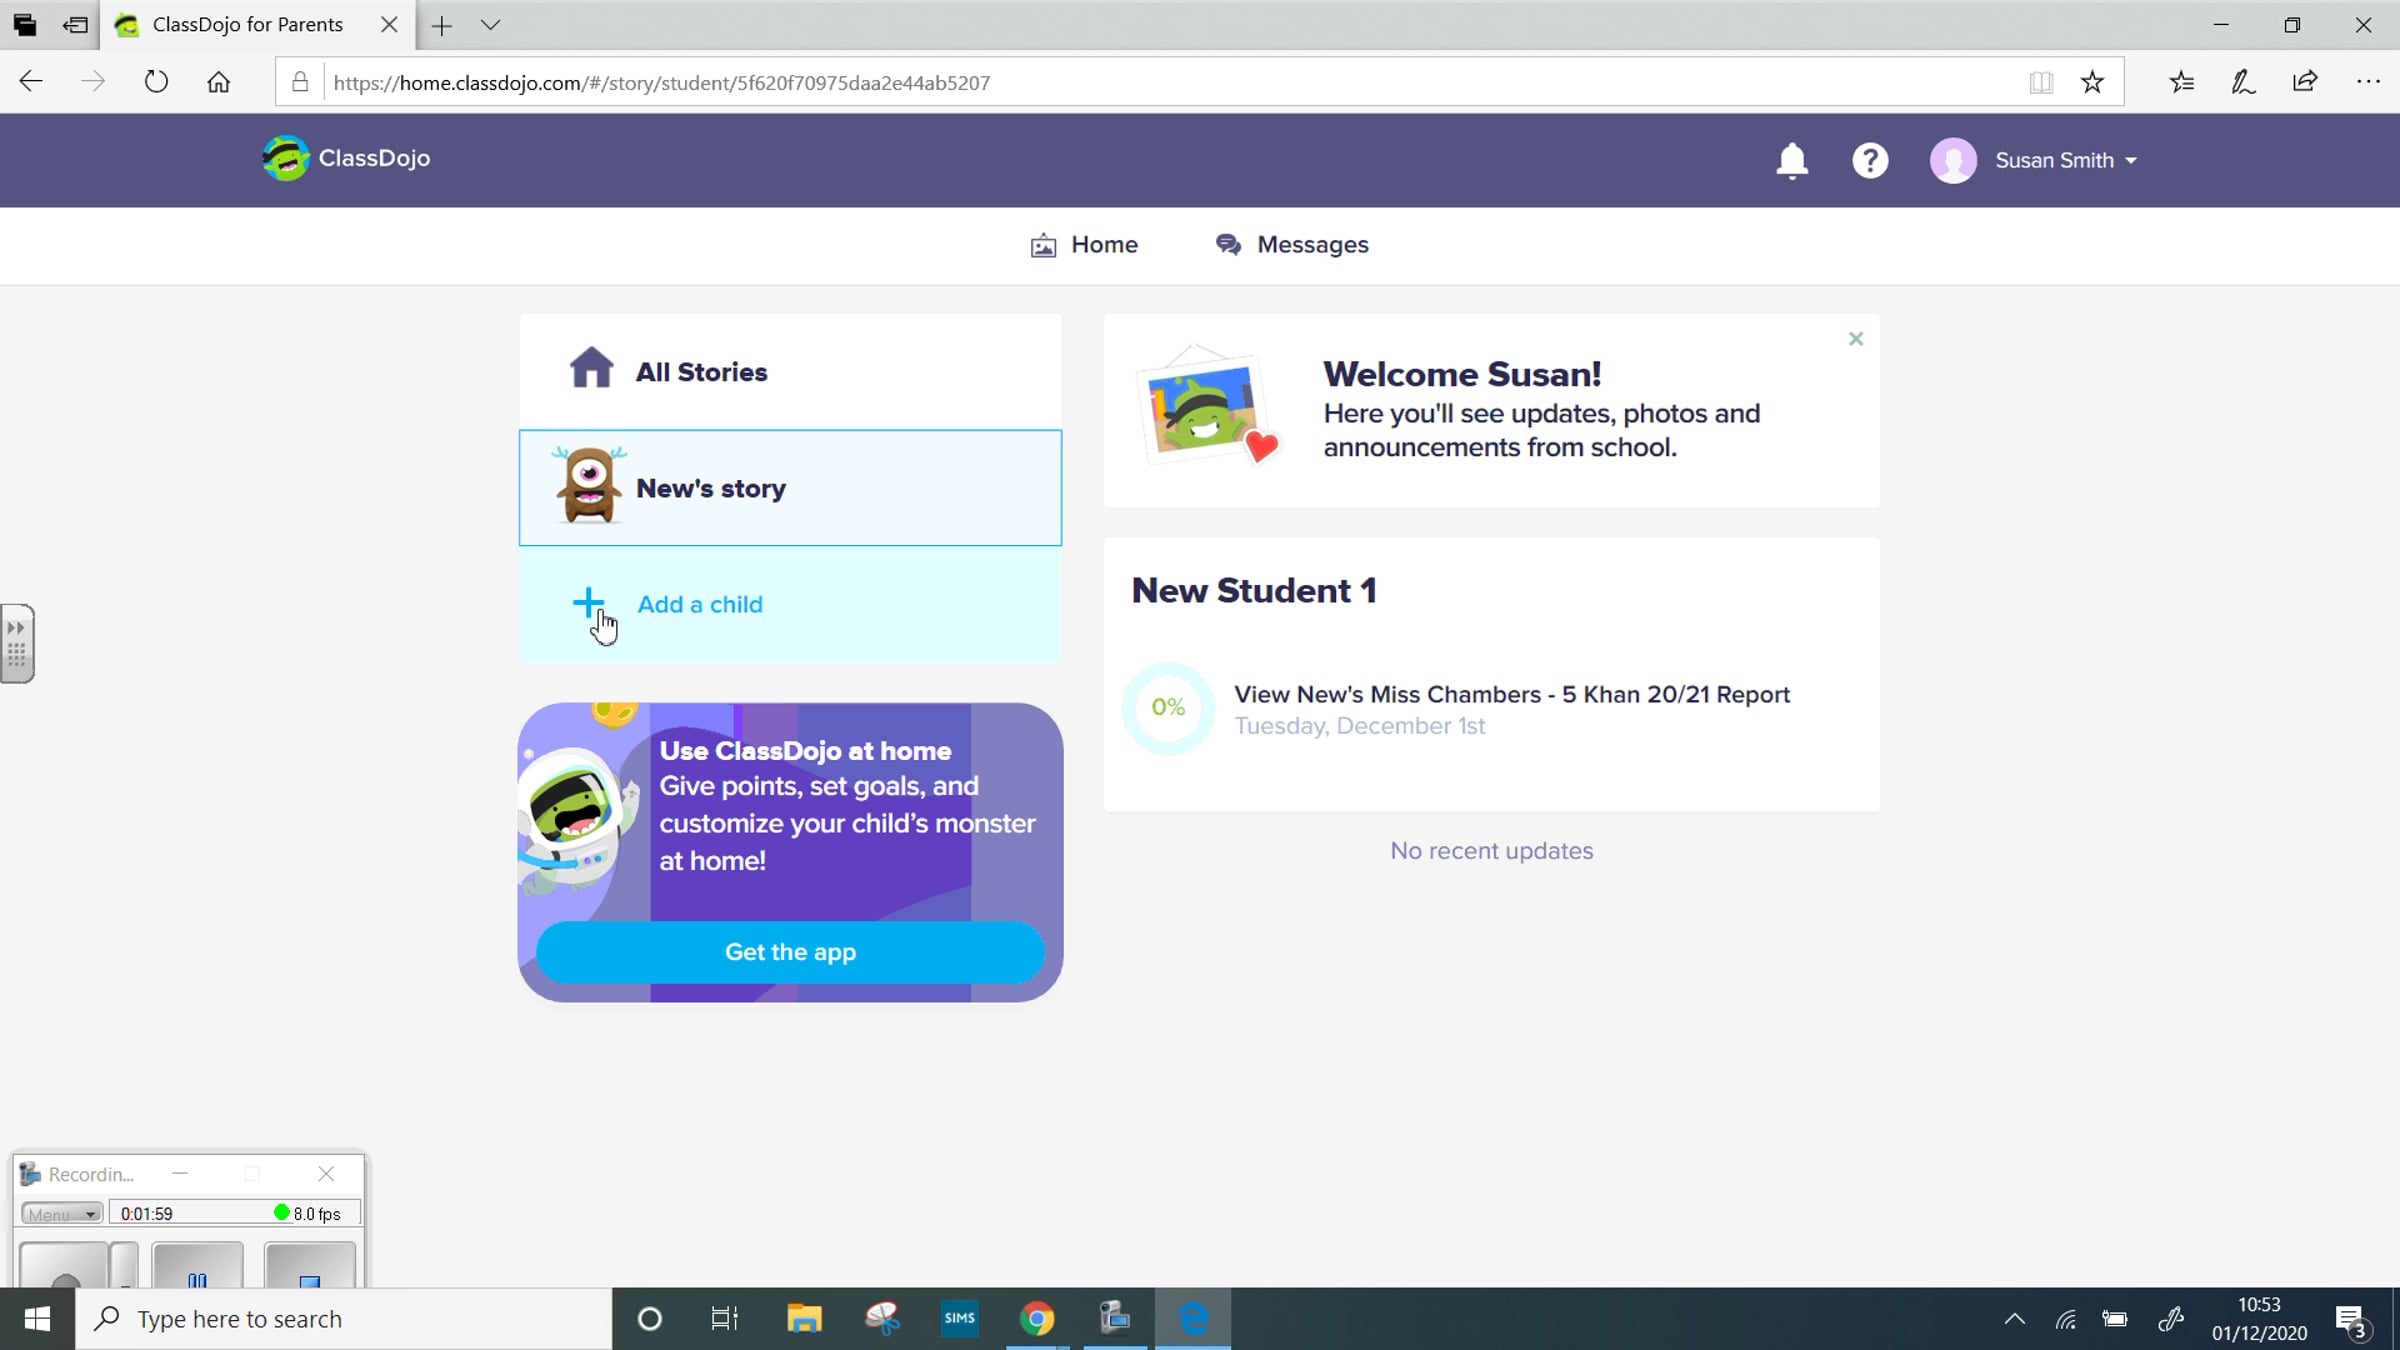Close the ClassDojo for Parents tab
The image size is (2400, 1350).
click(x=389, y=25)
